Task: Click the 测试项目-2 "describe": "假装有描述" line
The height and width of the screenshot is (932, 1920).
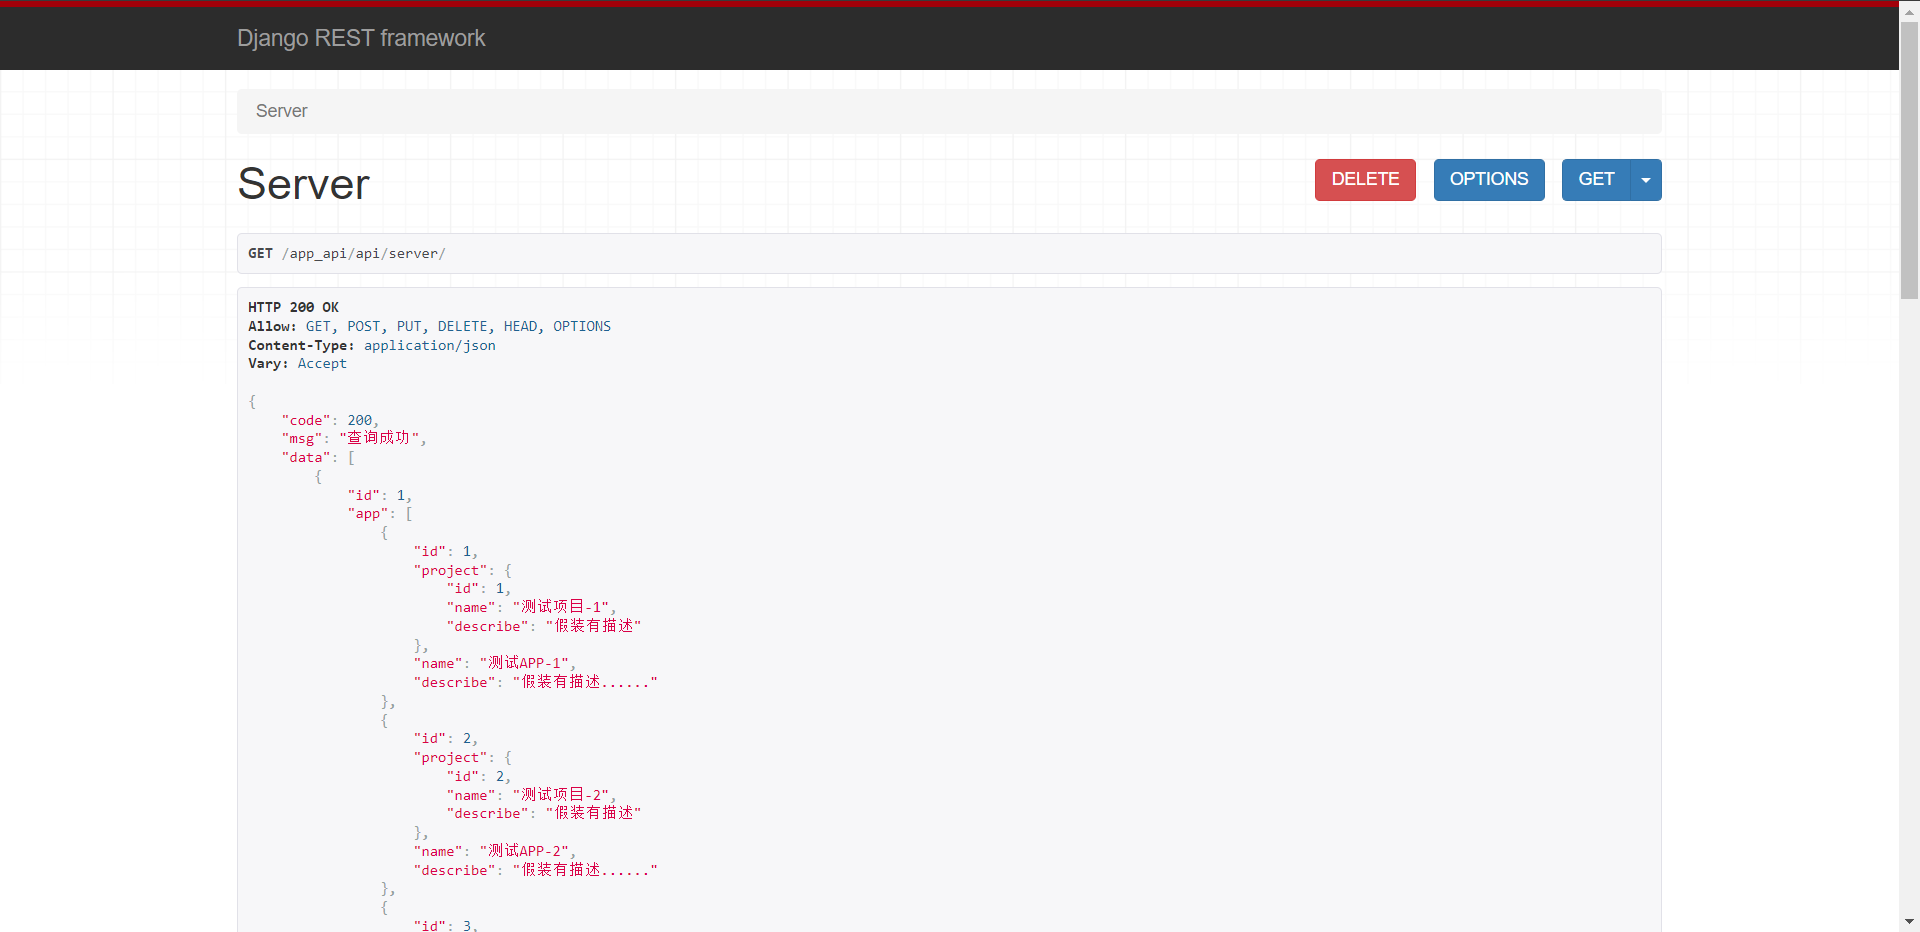Action: (544, 814)
